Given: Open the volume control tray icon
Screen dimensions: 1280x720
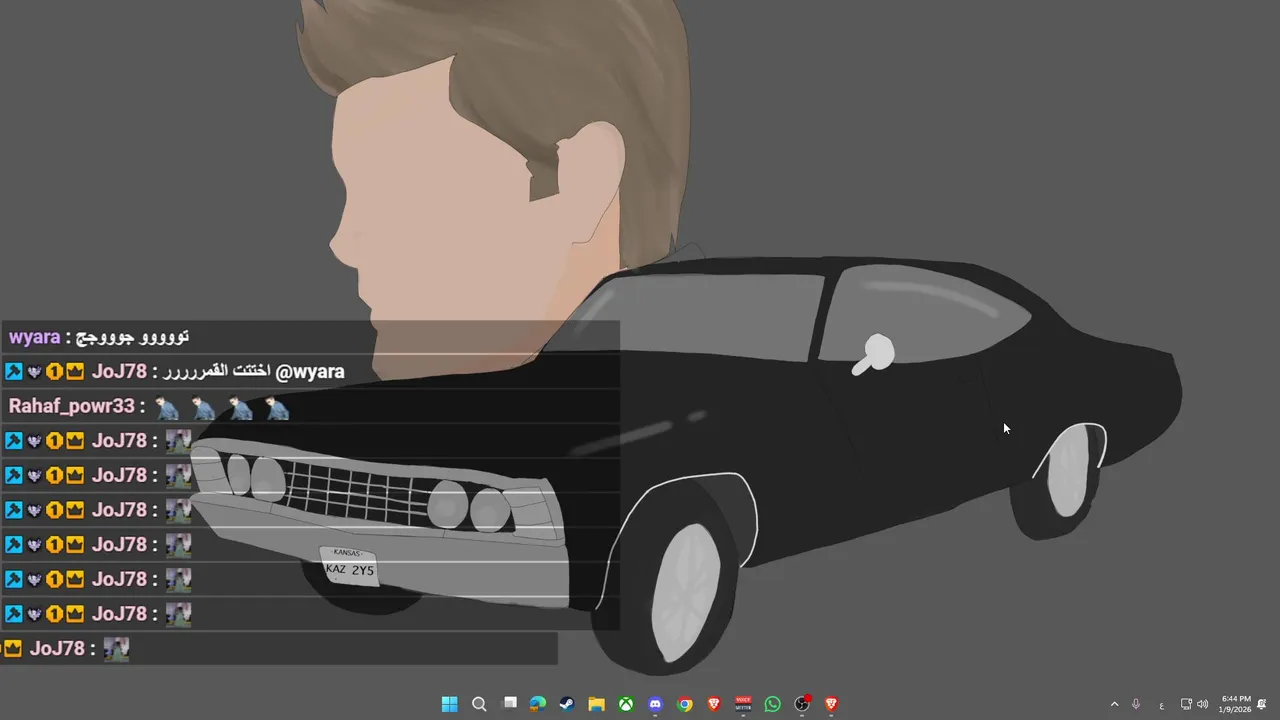Looking at the screenshot, I should coord(1202,704).
